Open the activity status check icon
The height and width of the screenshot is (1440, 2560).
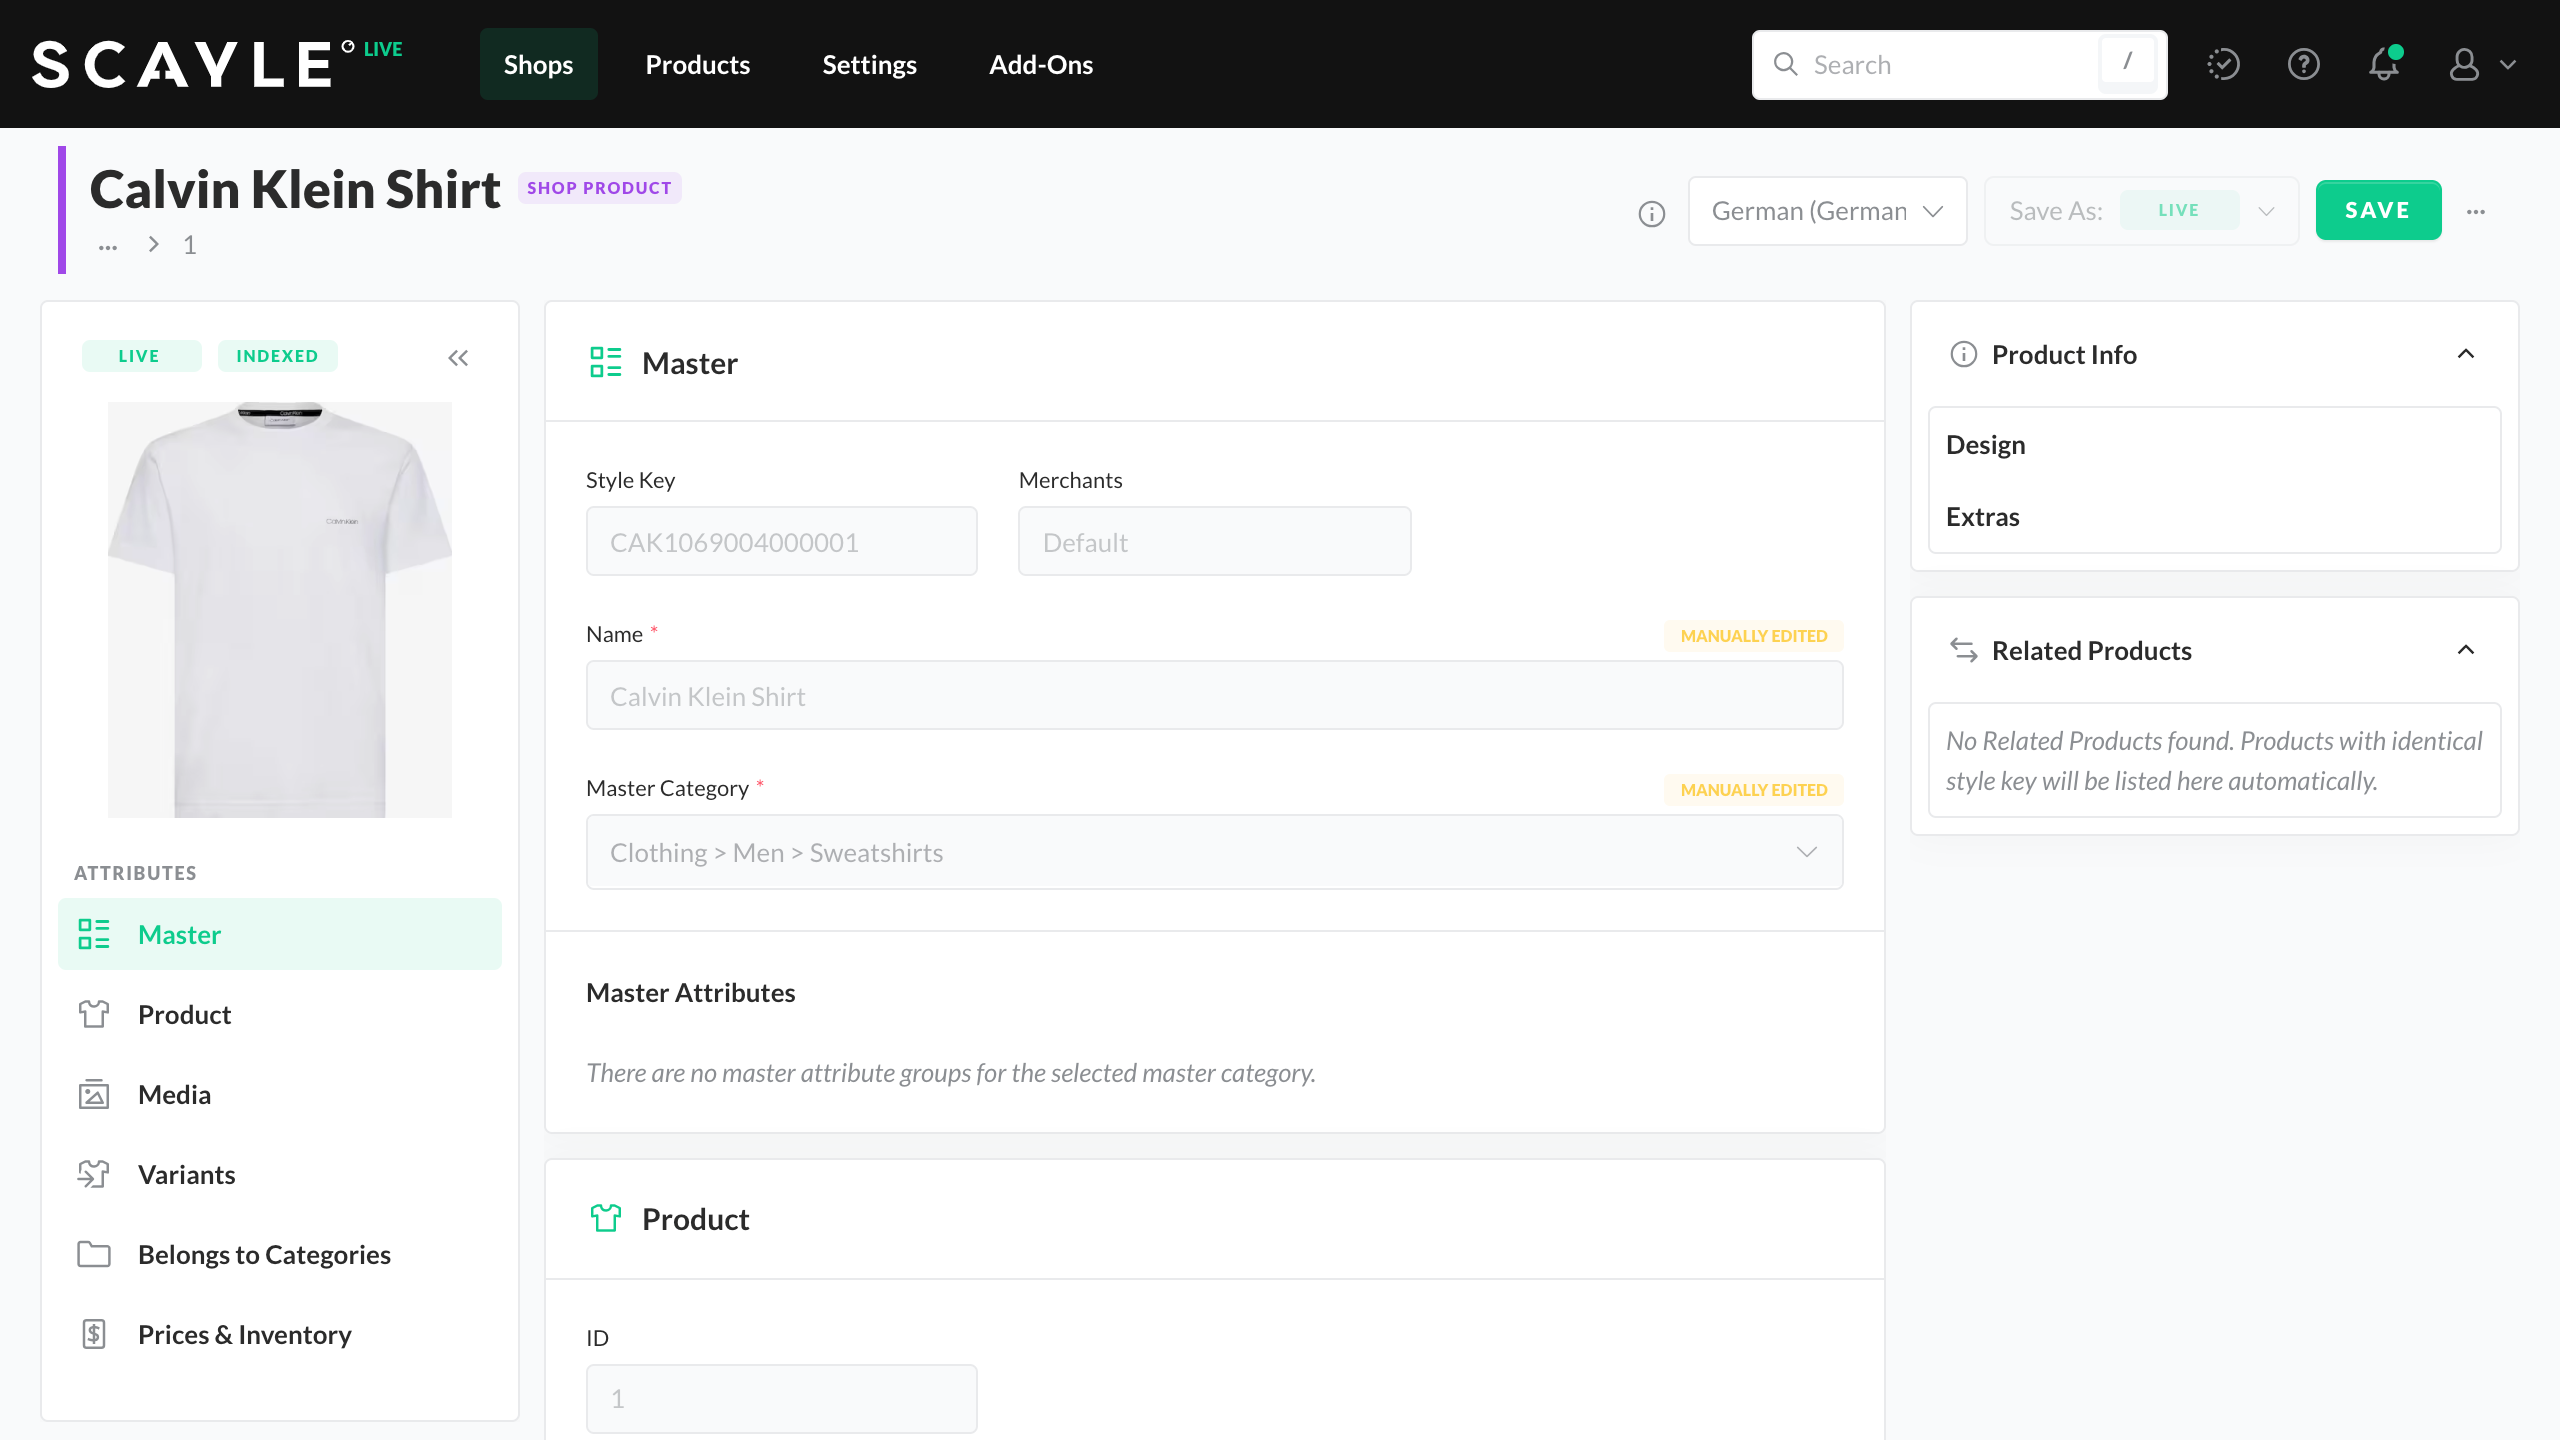2223,64
